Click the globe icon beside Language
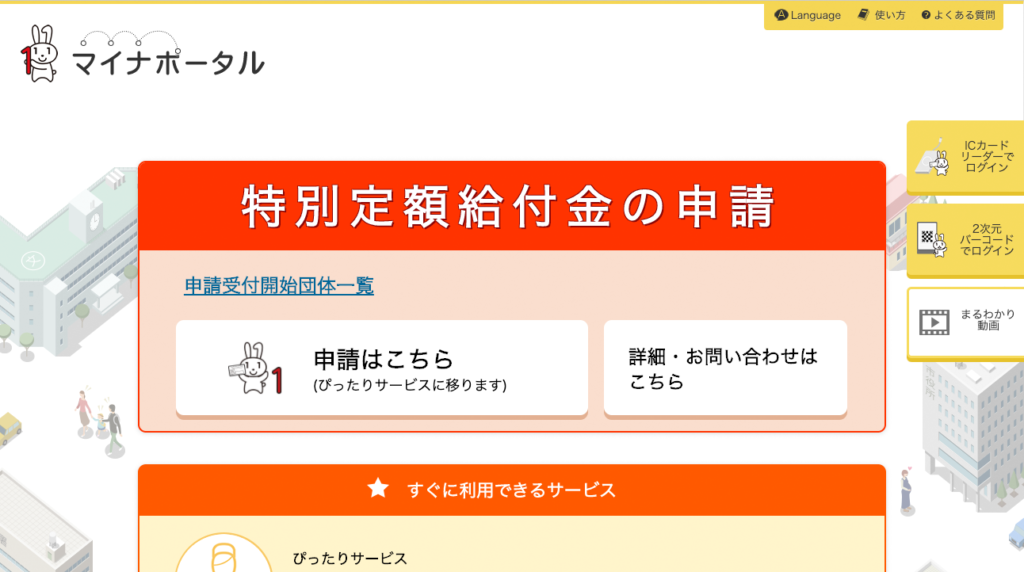This screenshot has width=1024, height=572. [781, 14]
